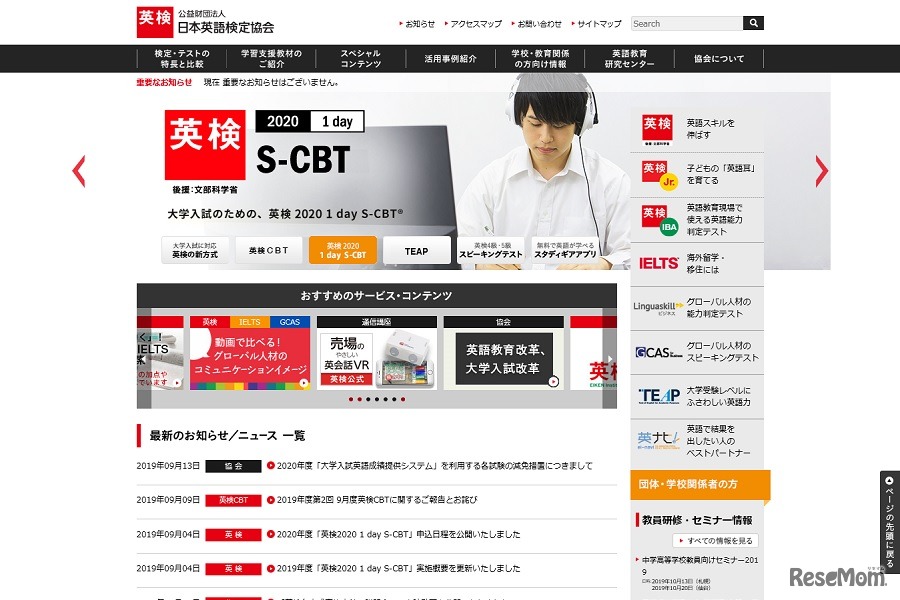Open the 実施概要を更新いたしました news

pyautogui.click(x=398, y=569)
